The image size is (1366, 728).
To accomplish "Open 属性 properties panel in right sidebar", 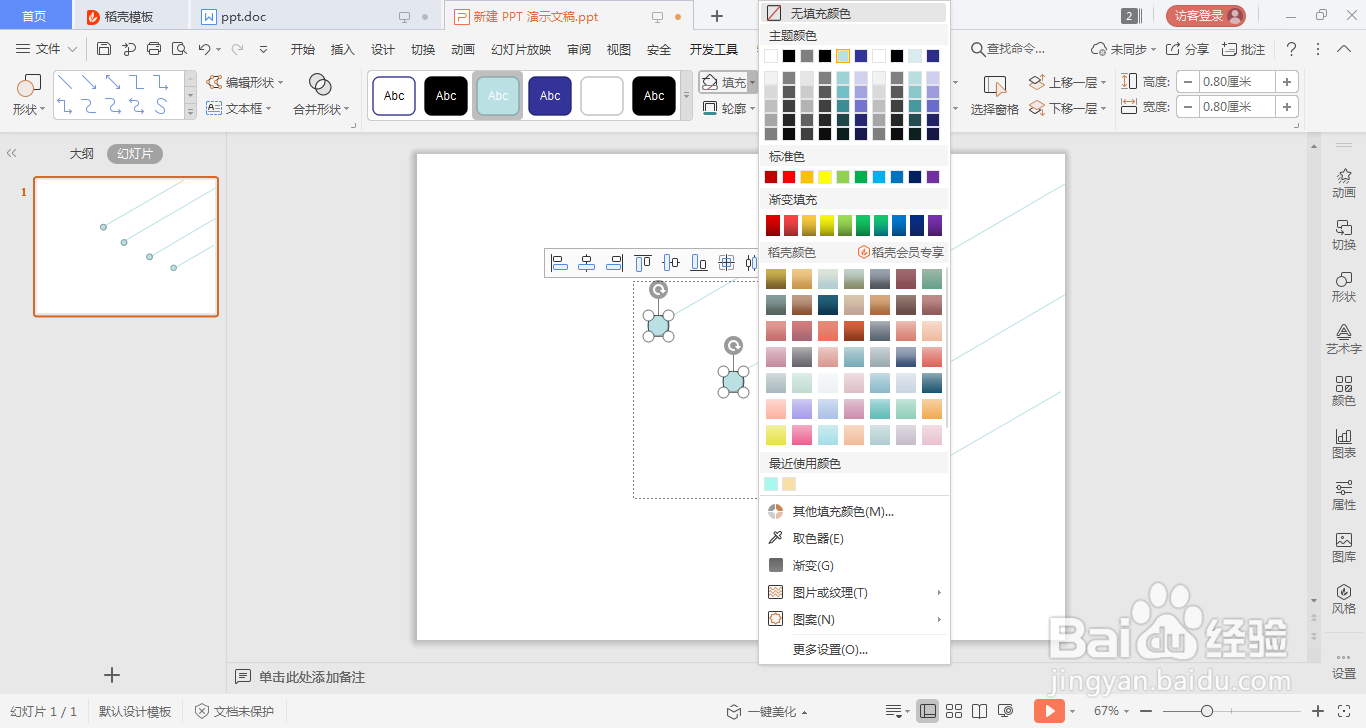I will tap(1344, 495).
